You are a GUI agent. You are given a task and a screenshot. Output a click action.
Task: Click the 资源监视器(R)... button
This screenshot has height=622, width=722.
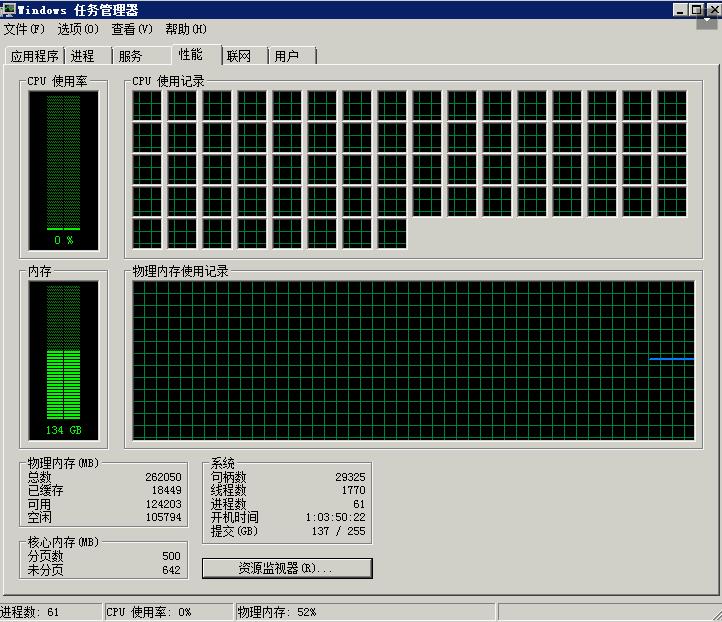coord(287,568)
